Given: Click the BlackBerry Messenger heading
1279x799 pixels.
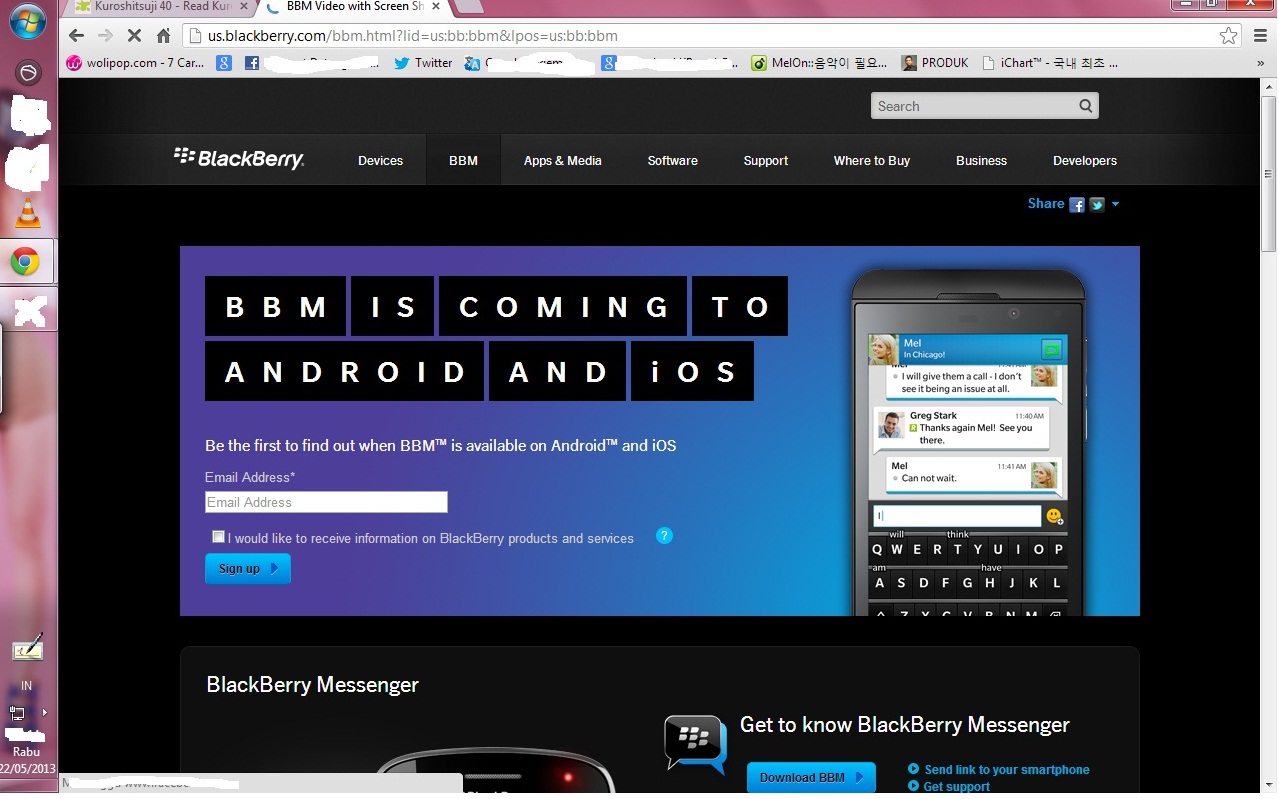Looking at the screenshot, I should click(x=312, y=685).
